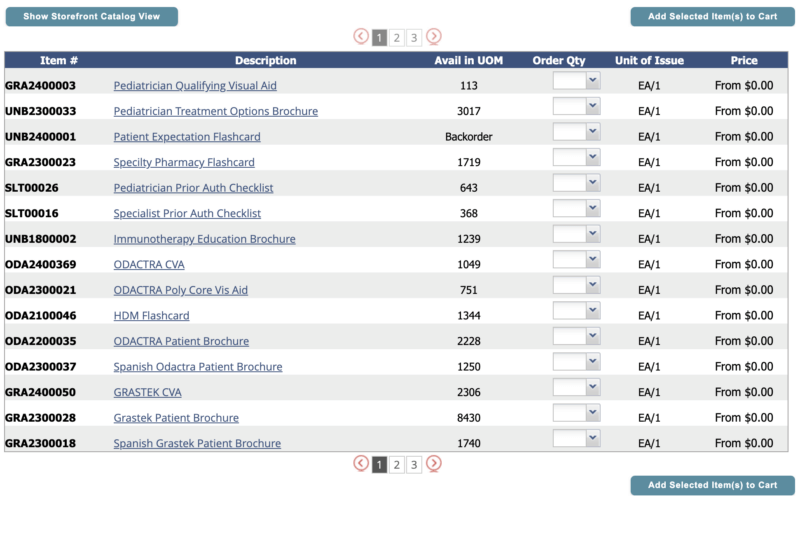Click the Avail in UOM column header
The width and height of the screenshot is (800, 535).
pyautogui.click(x=468, y=60)
